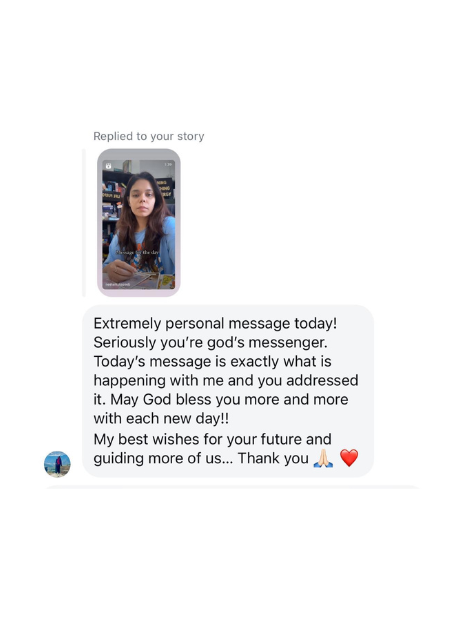Open the sender's round profile avatar
The image size is (450, 632).
[x=57, y=464]
